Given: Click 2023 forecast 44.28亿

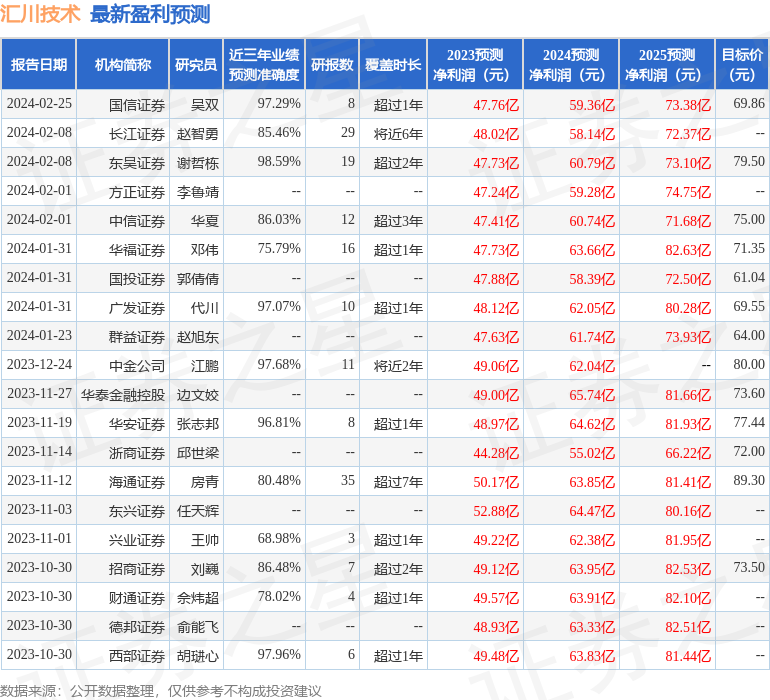Looking at the screenshot, I should click(496, 452).
